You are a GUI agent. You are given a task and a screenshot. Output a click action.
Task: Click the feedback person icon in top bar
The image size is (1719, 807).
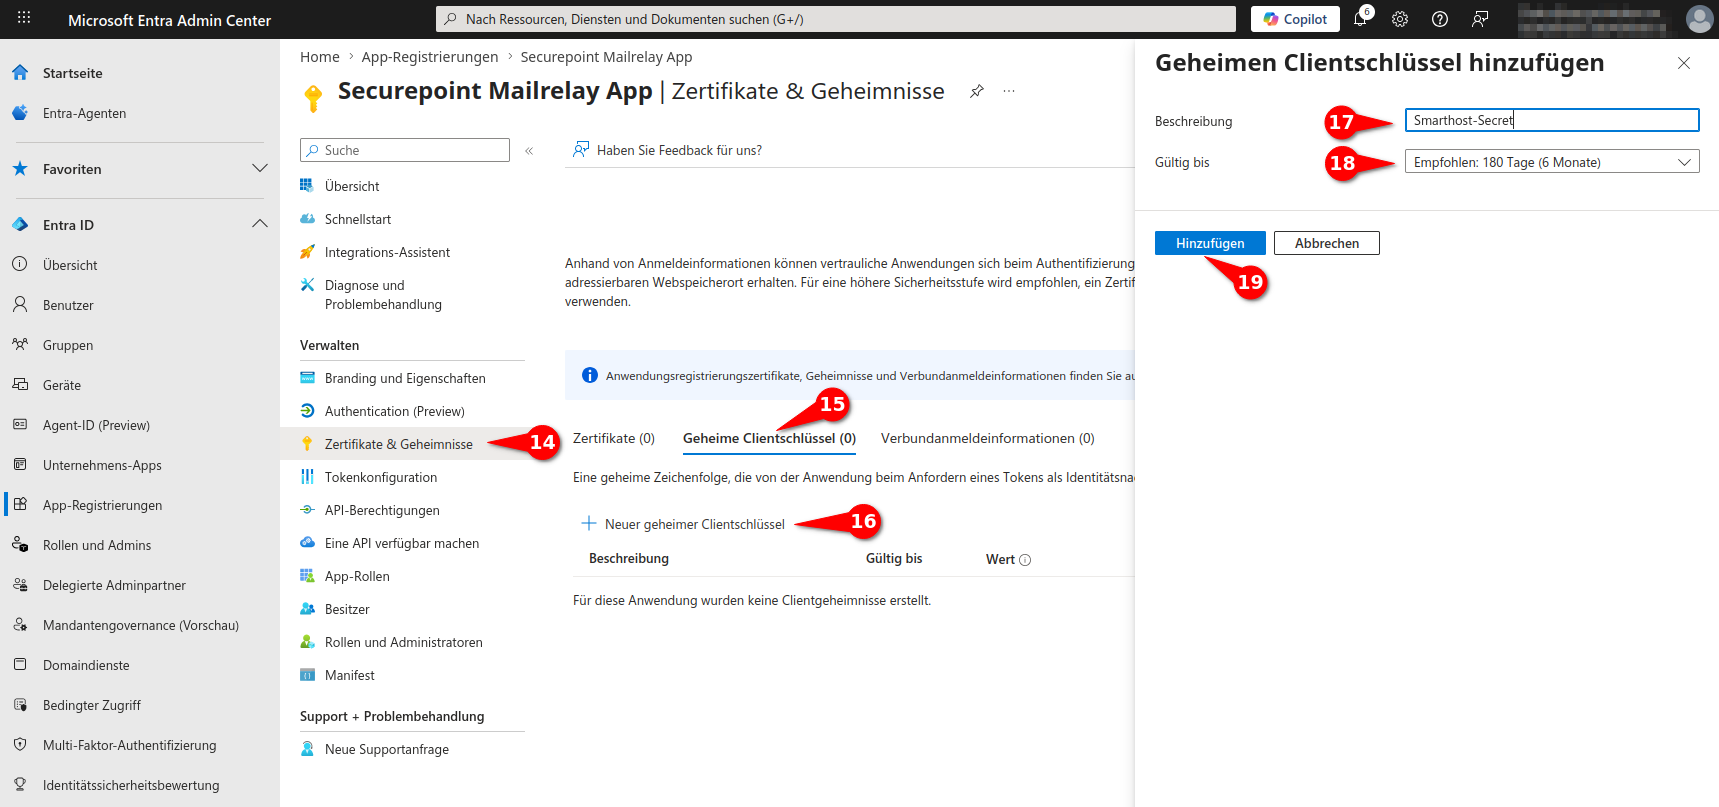(1480, 19)
